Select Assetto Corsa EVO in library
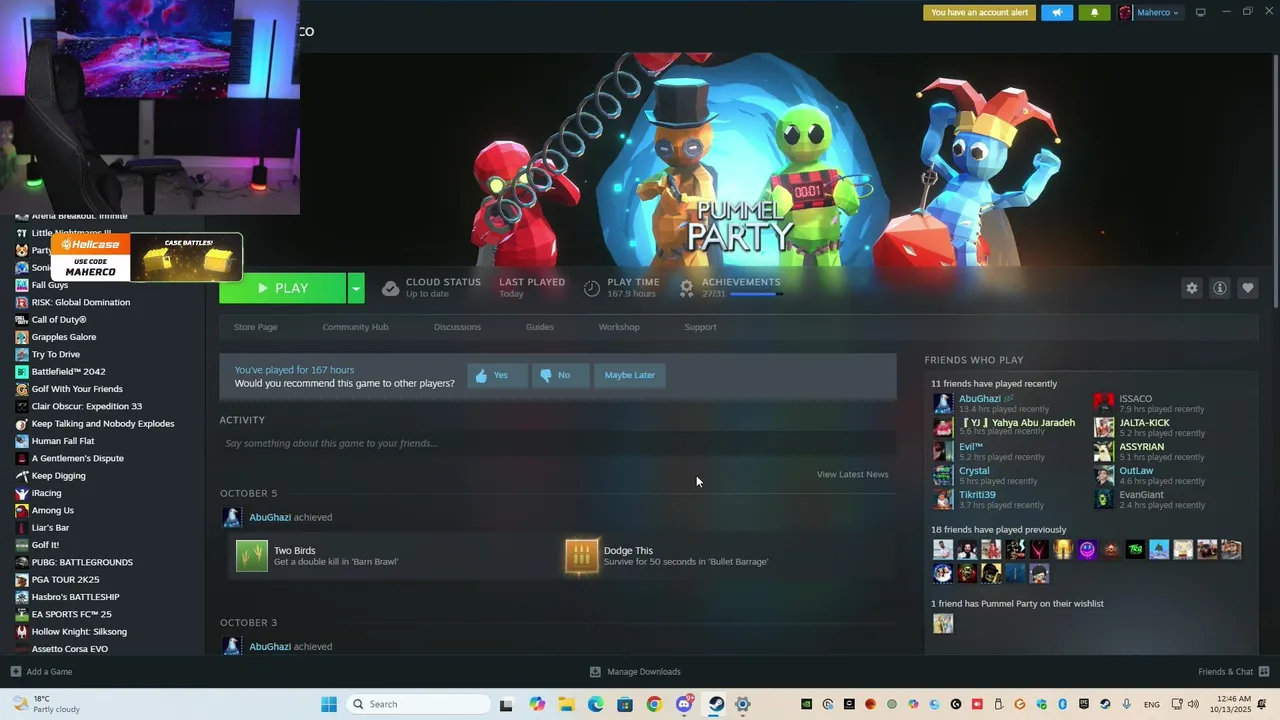The image size is (1280, 720). (70, 649)
